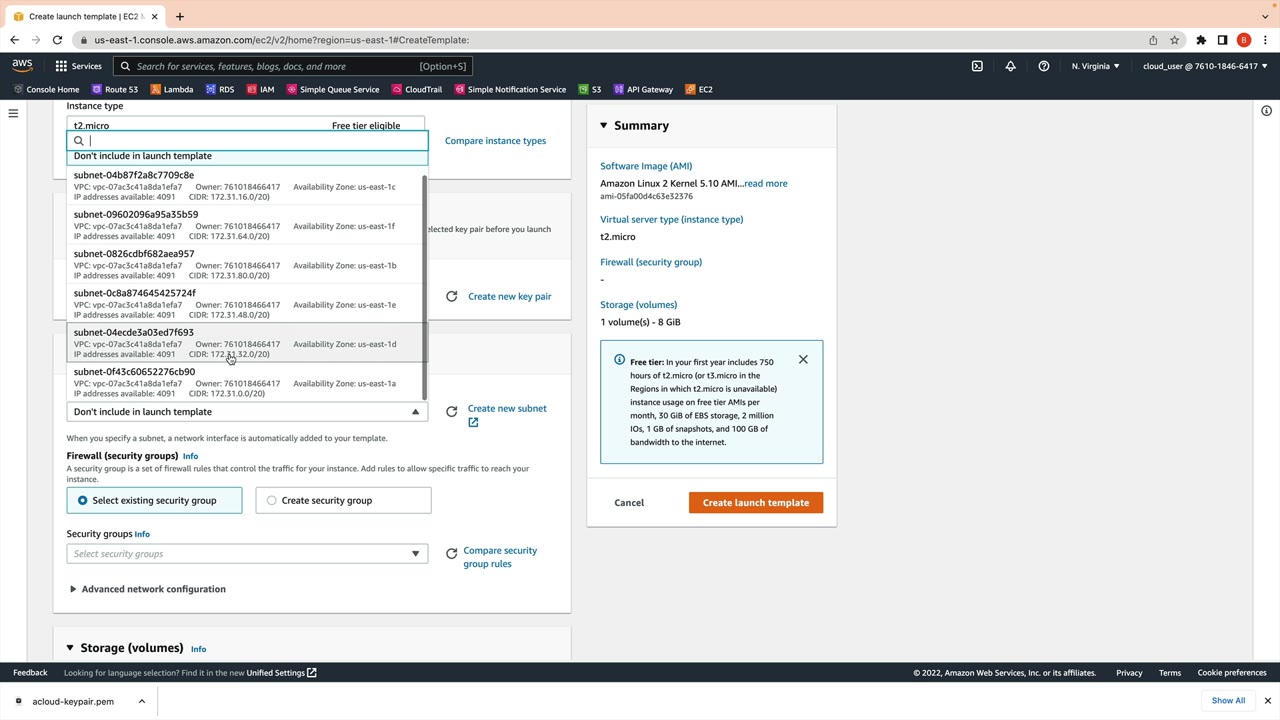Open Create new key pair link
The height and width of the screenshot is (720, 1280).
point(509,296)
